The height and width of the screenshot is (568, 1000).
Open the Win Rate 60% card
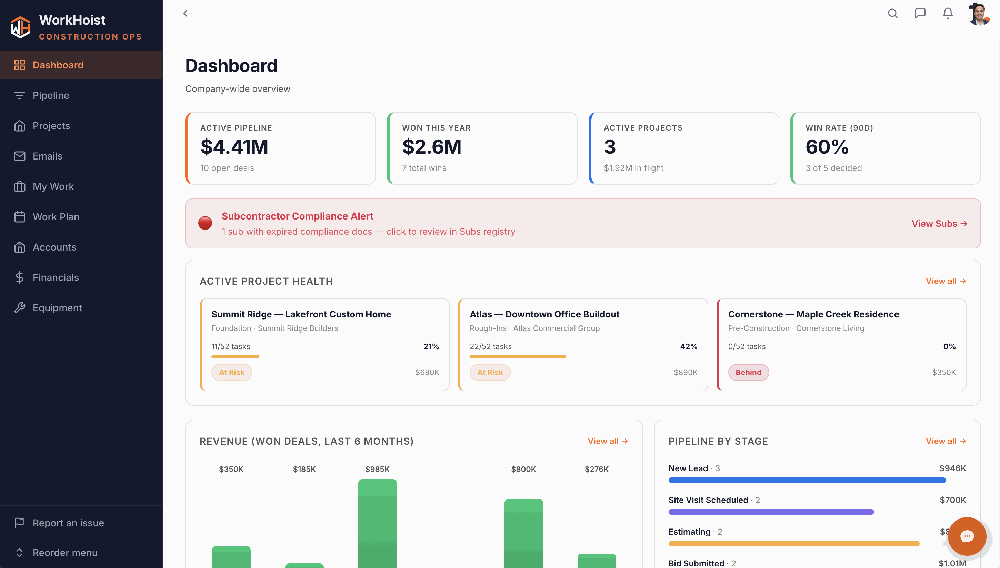(885, 149)
